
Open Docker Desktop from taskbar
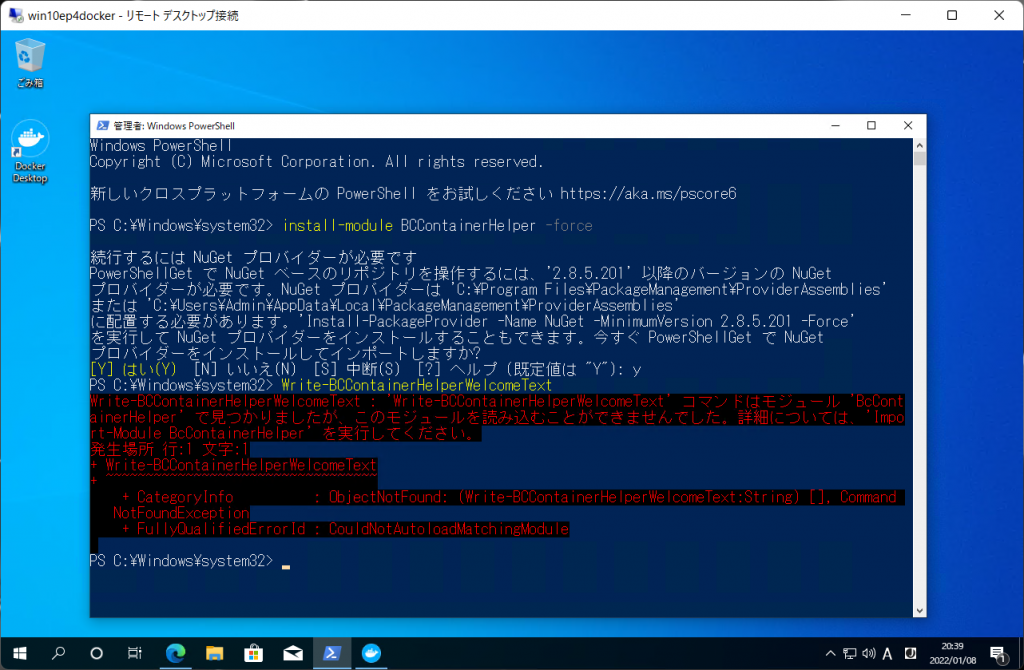(371, 653)
